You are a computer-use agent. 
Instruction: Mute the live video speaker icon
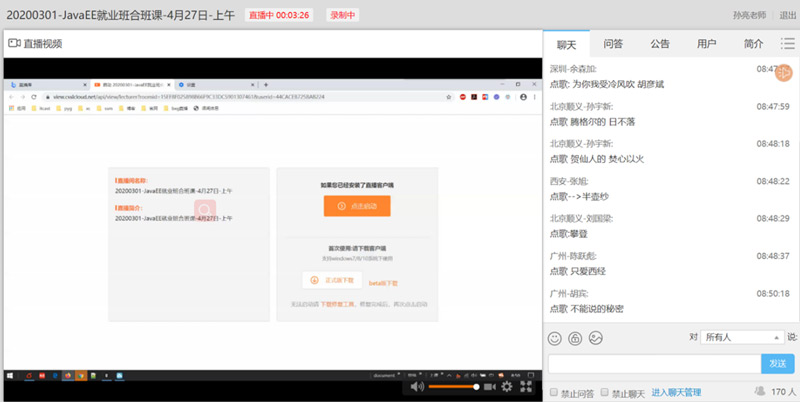417,386
